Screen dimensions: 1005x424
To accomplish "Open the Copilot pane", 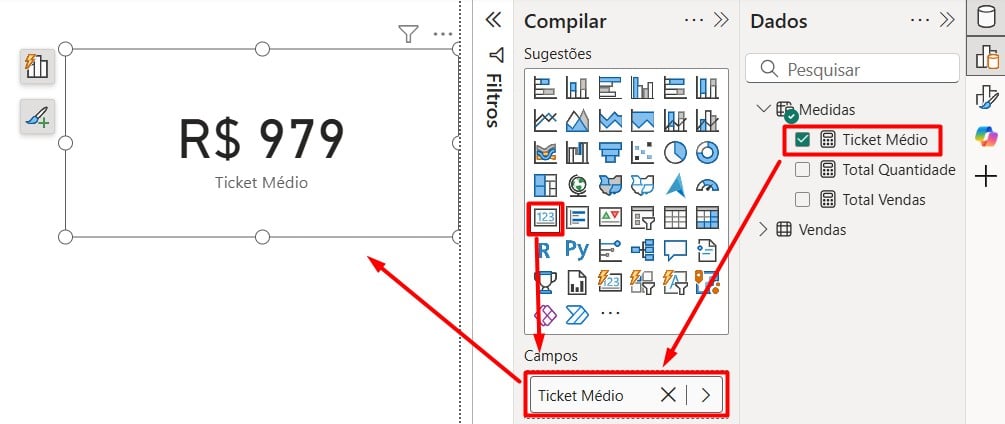I will coord(986,137).
